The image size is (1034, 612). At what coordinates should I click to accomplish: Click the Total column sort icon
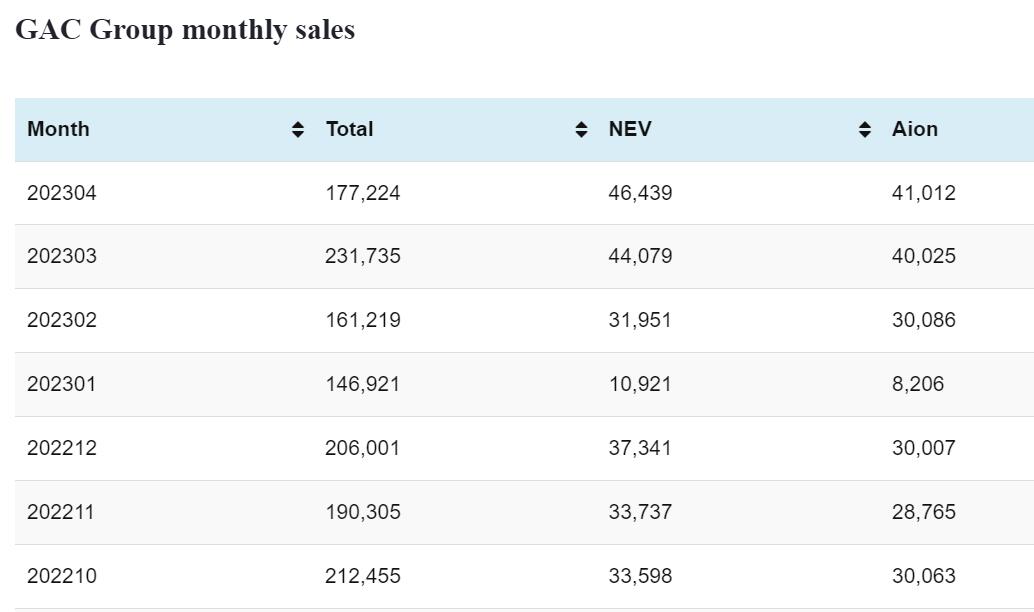pyautogui.click(x=581, y=130)
